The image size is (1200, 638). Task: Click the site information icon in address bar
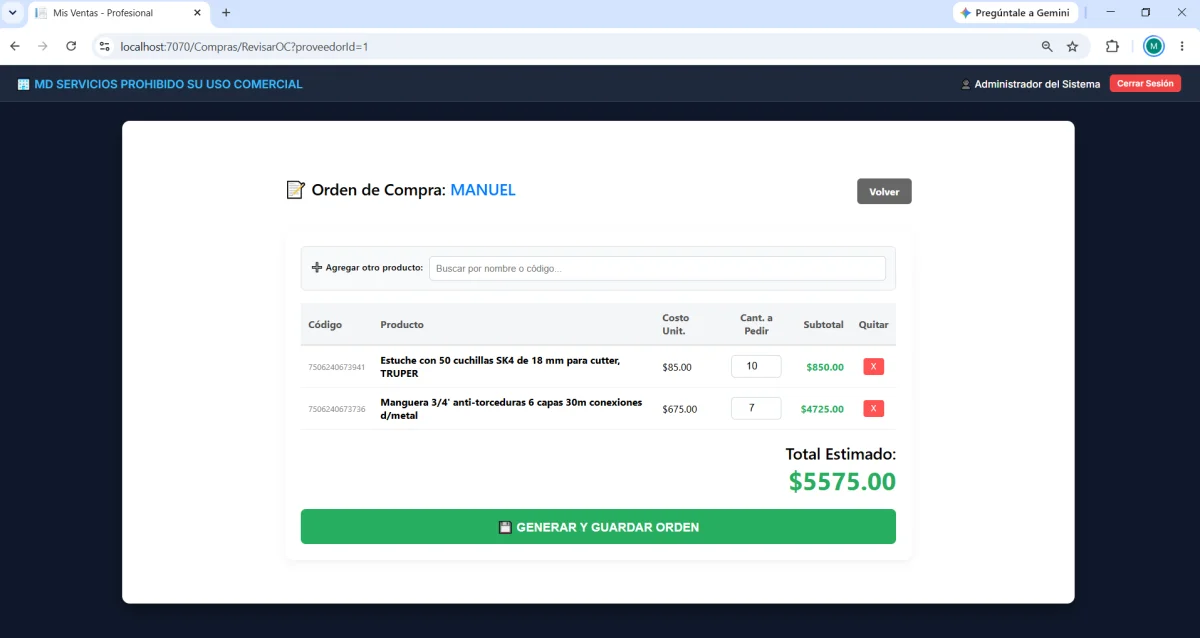(103, 46)
